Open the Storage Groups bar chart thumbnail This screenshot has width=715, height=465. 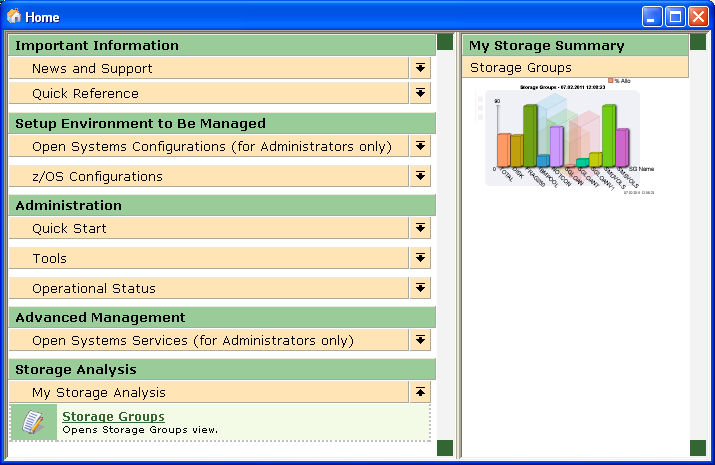click(x=562, y=136)
